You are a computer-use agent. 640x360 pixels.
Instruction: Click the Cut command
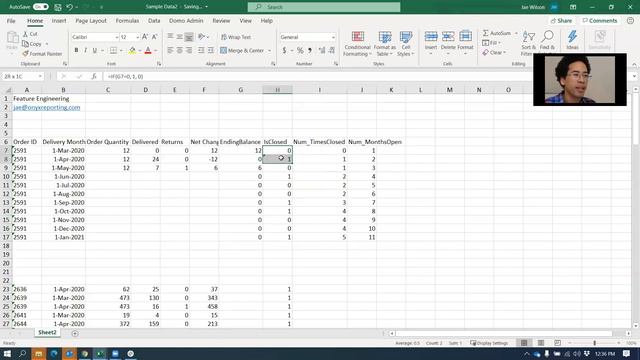[30, 34]
